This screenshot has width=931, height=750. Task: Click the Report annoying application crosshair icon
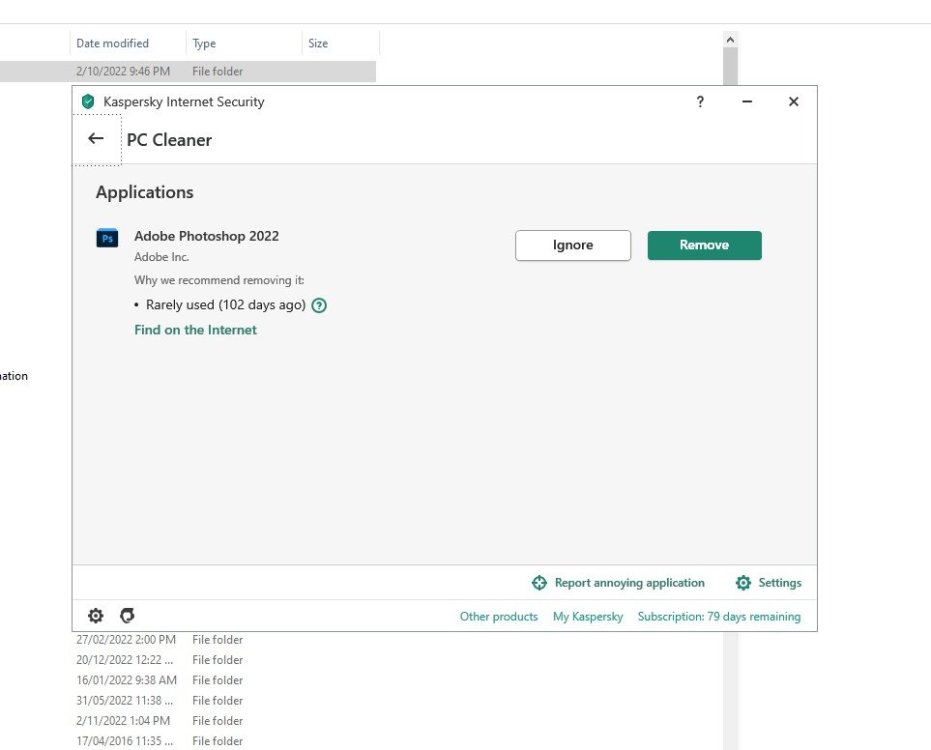539,583
